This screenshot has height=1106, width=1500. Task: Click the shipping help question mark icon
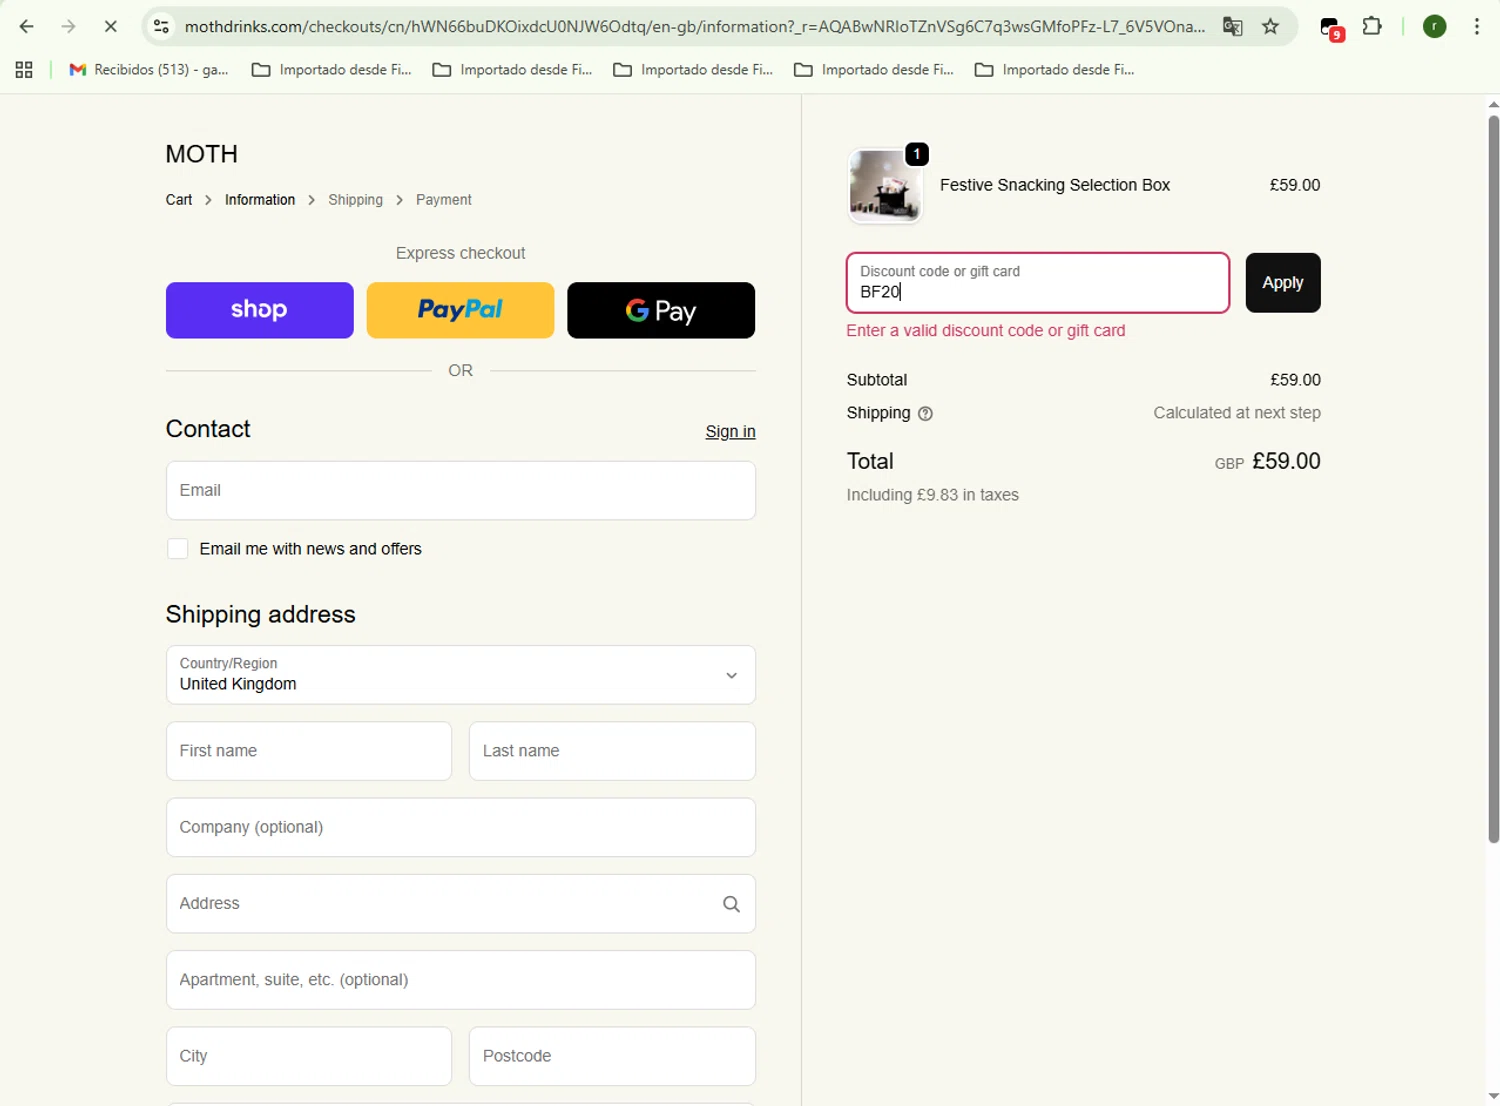click(925, 414)
